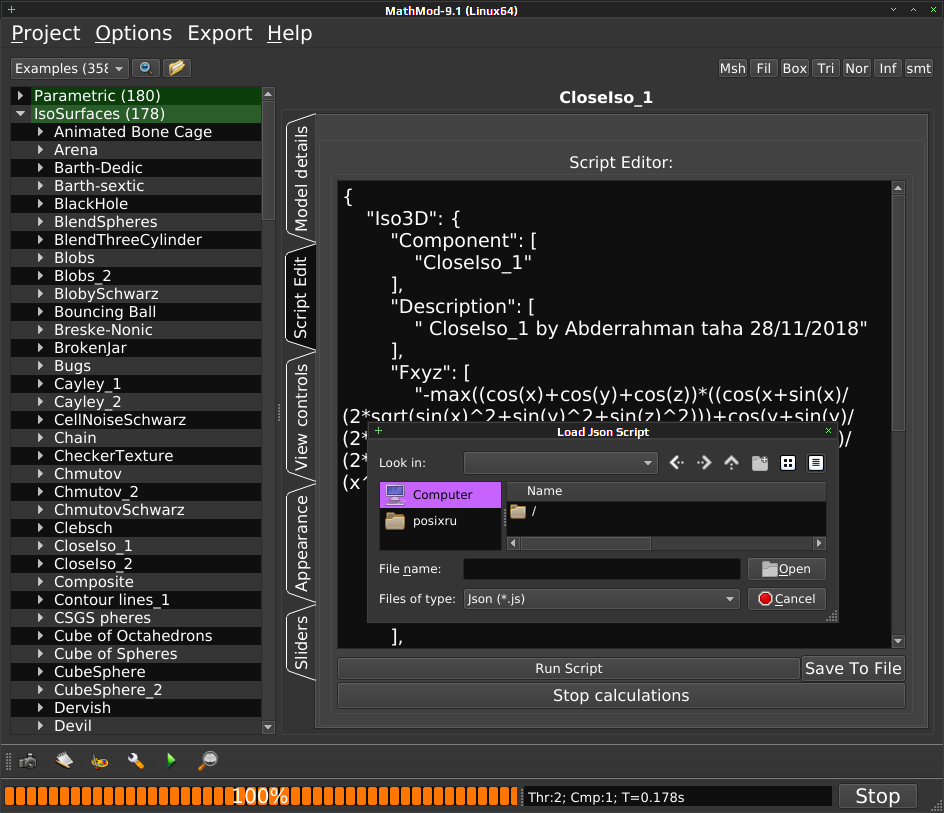The image size is (944, 813).
Task: Click the orange 100% progress bar
Action: click(261, 796)
